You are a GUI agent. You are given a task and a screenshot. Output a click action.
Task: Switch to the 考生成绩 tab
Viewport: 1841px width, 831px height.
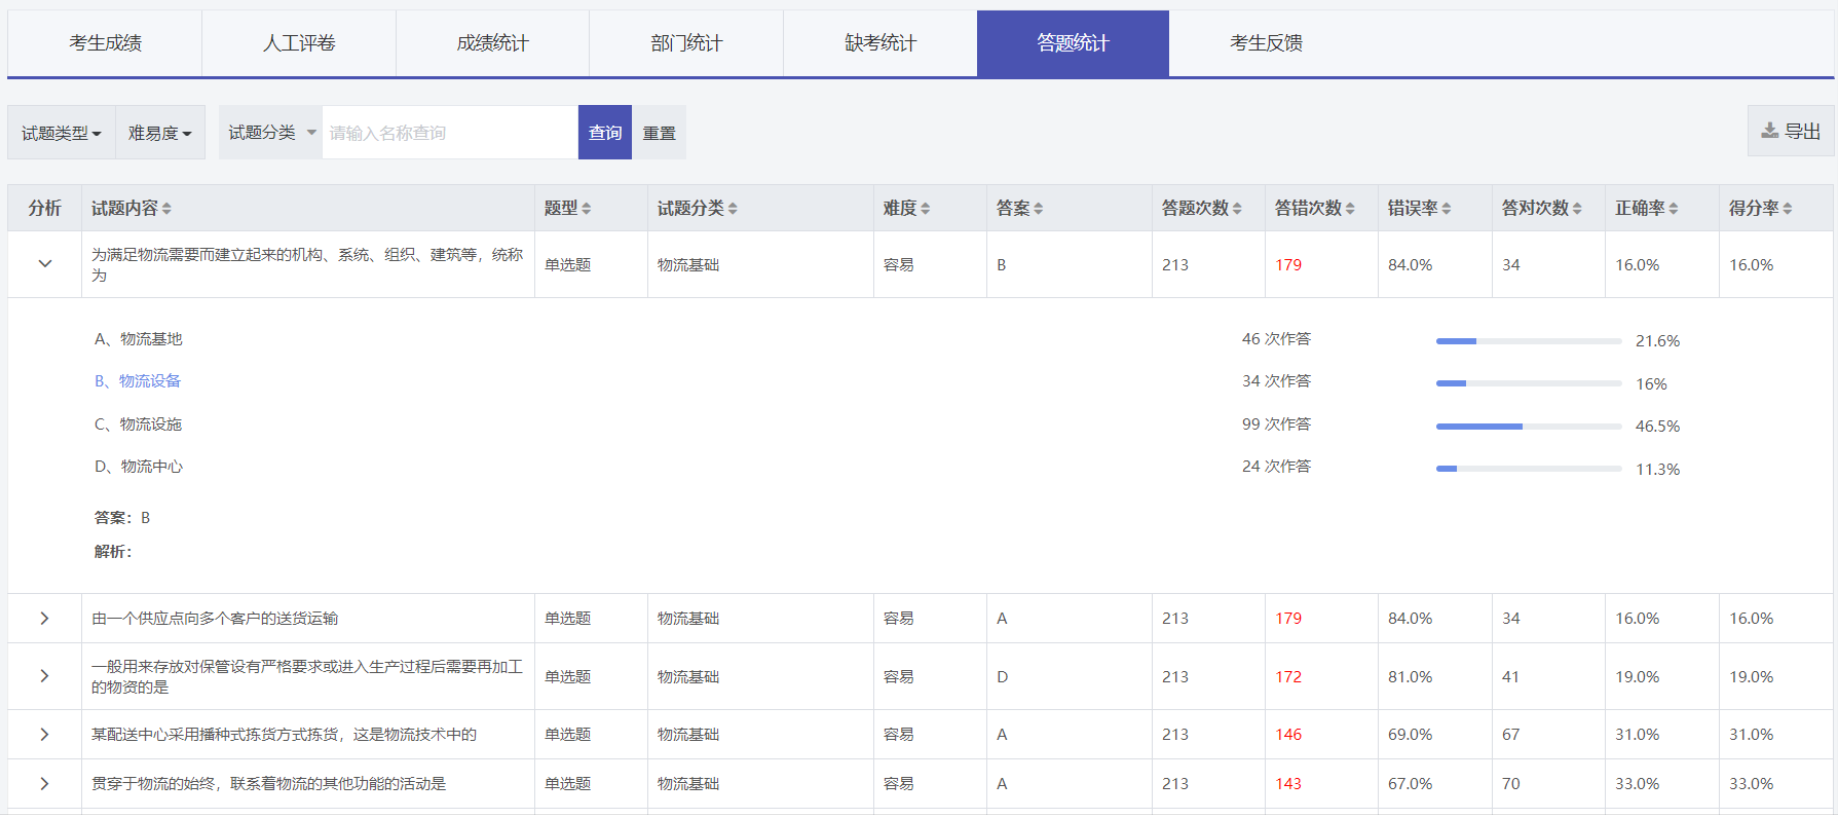105,43
